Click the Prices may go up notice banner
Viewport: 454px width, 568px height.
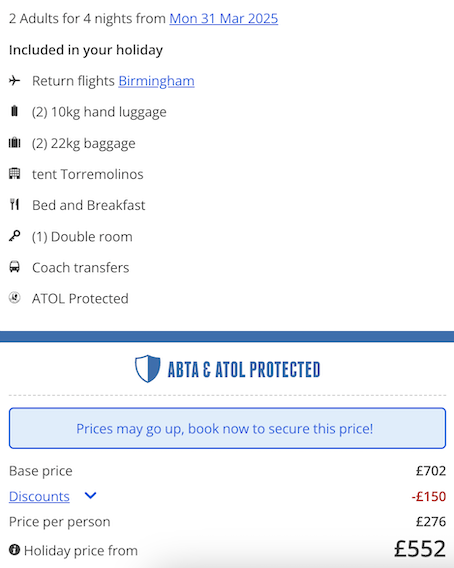point(228,428)
